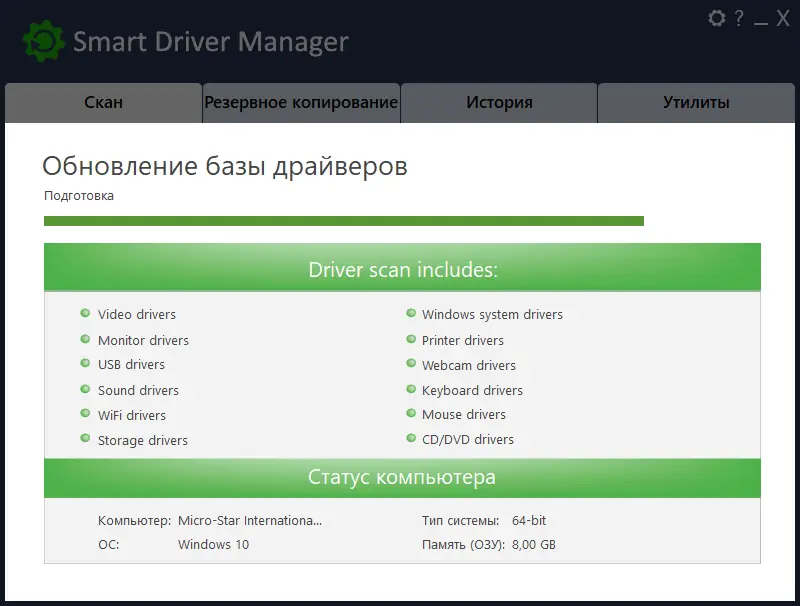Click the green bullet beside Video drivers
The width and height of the screenshot is (800, 606).
coord(85,314)
